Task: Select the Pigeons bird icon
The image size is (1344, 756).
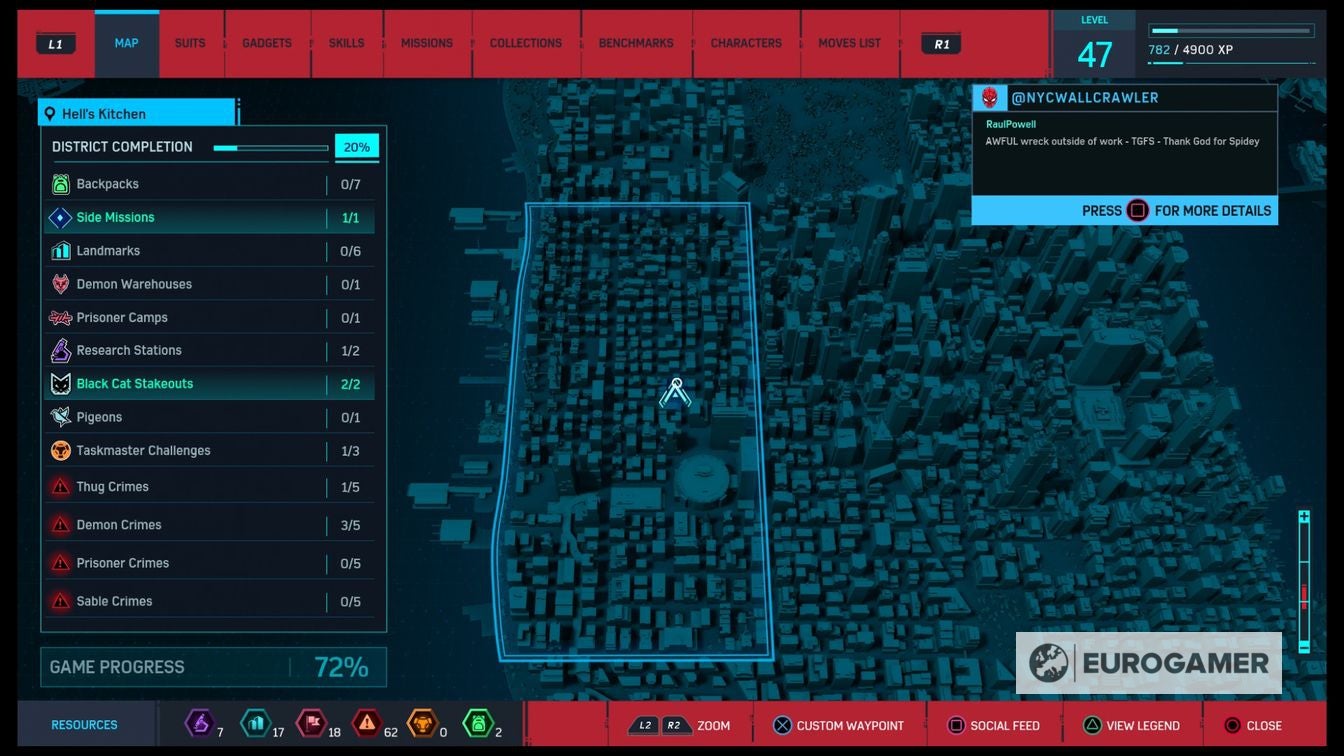Action: pos(60,417)
